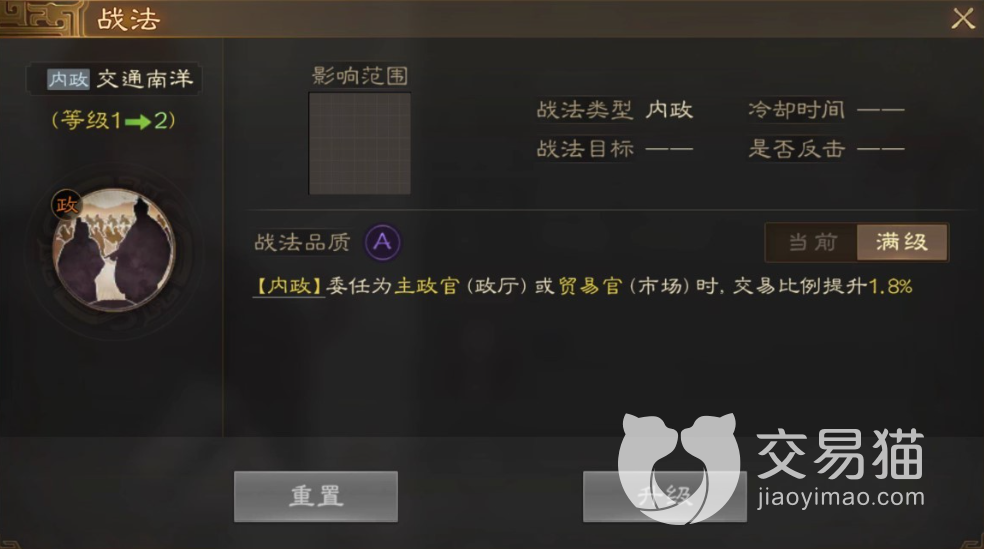Click the green level-up arrow
The width and height of the screenshot is (984, 549).
pos(138,121)
